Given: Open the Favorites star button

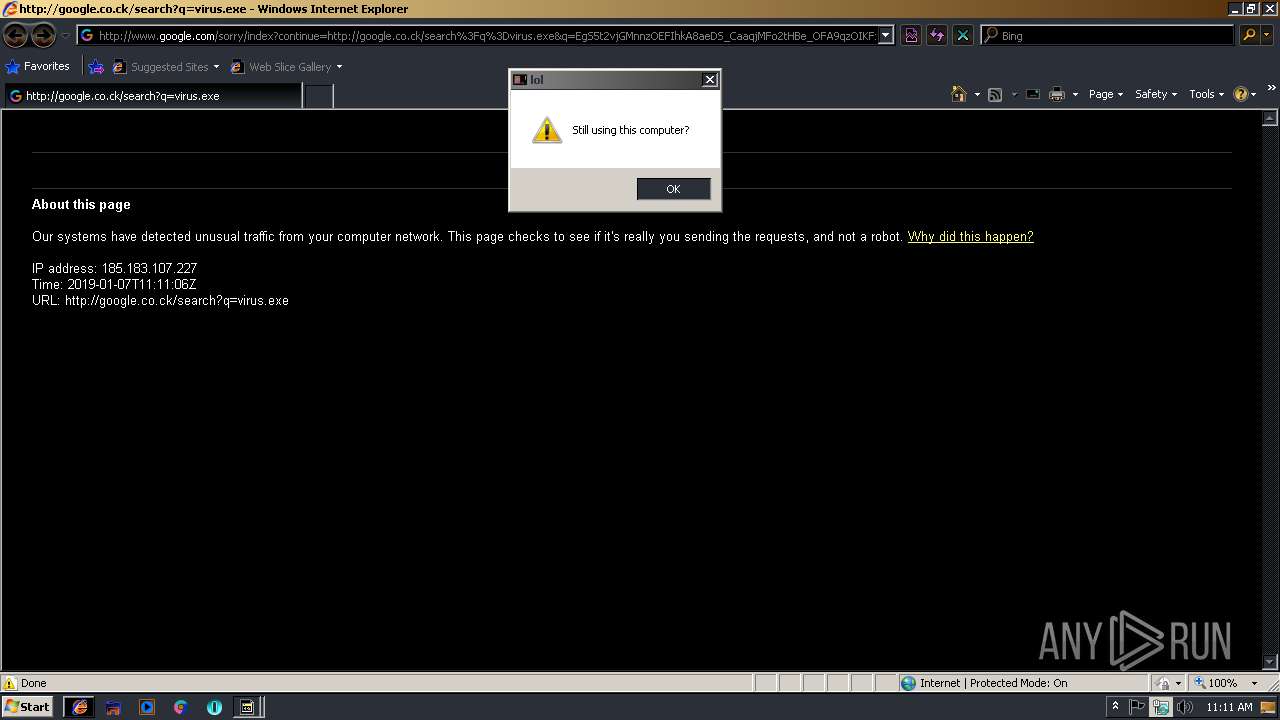Looking at the screenshot, I should click(x=38, y=66).
